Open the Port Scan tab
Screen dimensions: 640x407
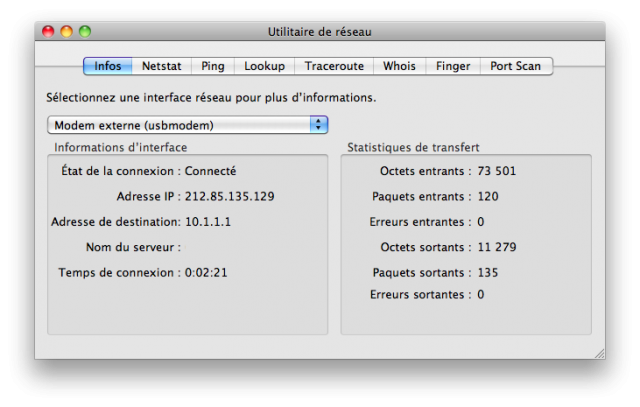click(516, 66)
